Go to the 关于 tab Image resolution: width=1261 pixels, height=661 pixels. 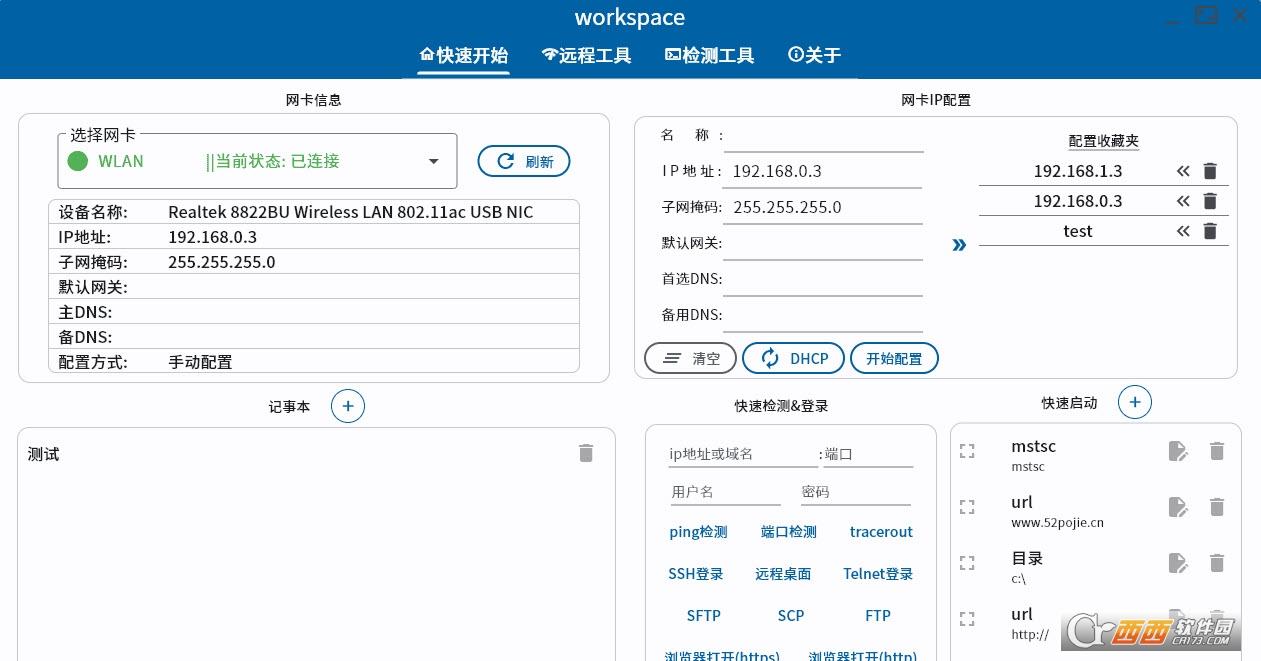tap(815, 55)
